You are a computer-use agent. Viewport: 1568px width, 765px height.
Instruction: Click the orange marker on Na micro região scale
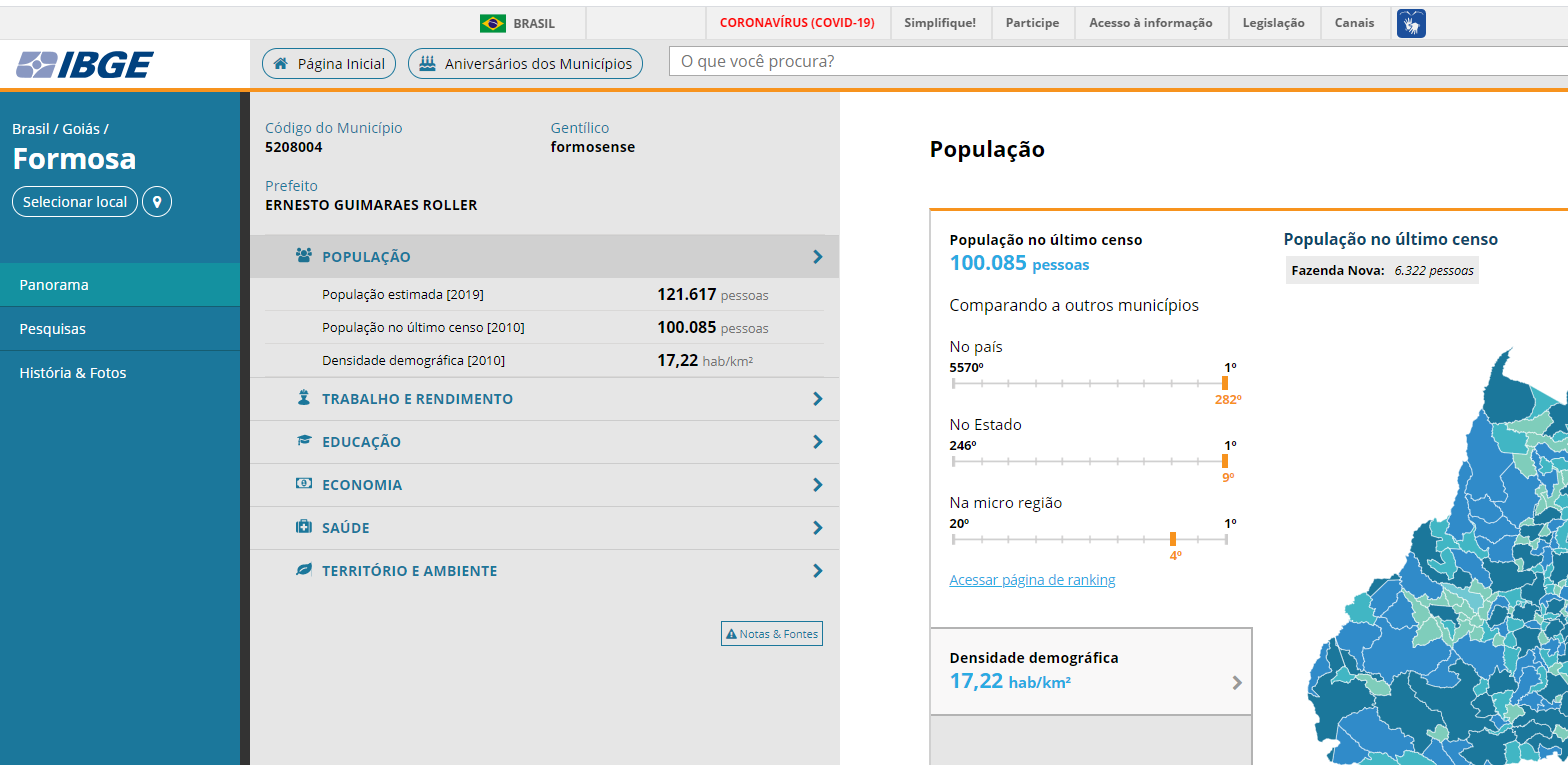[1173, 539]
